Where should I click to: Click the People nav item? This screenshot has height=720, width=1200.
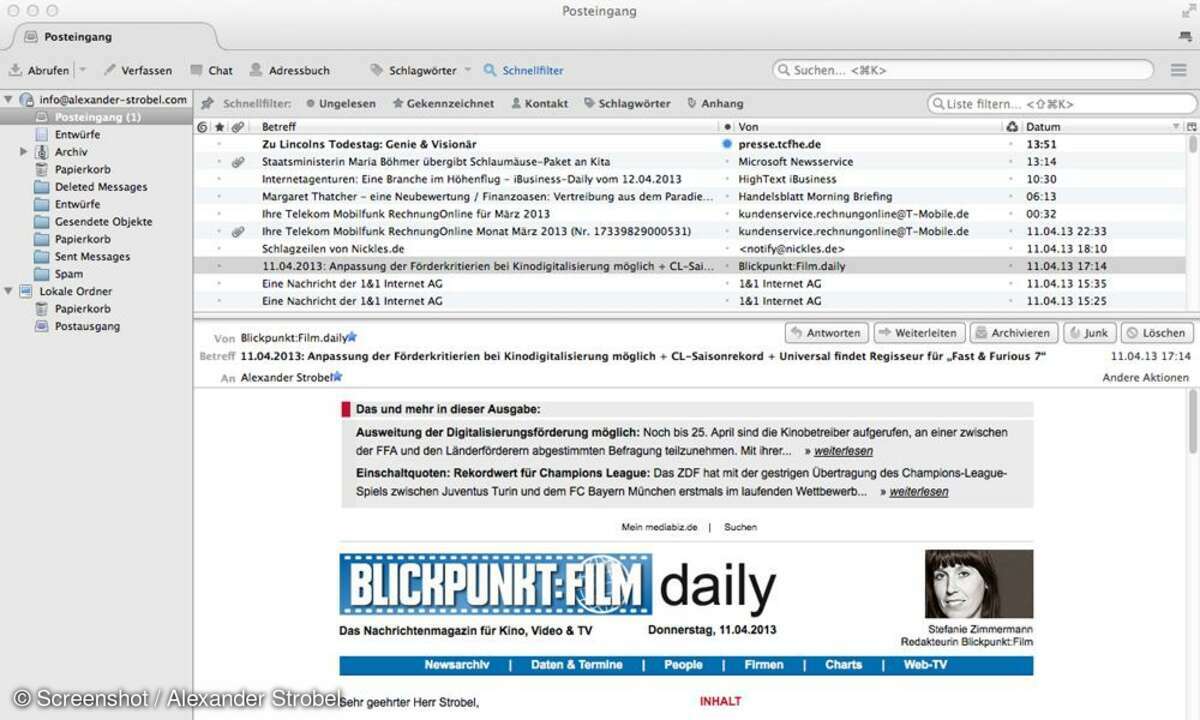tap(683, 665)
